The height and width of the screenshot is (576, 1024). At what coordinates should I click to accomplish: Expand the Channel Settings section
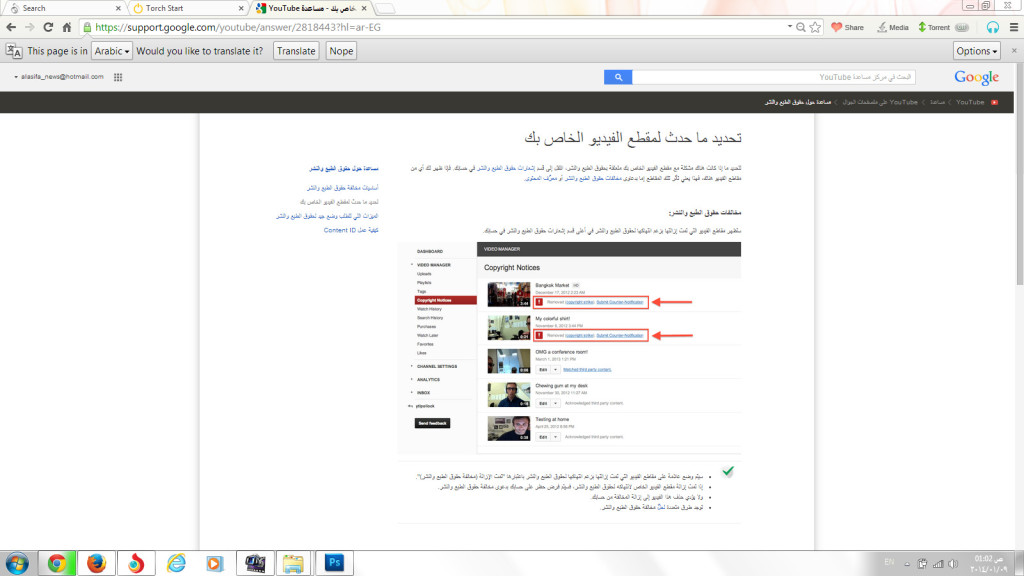click(437, 366)
